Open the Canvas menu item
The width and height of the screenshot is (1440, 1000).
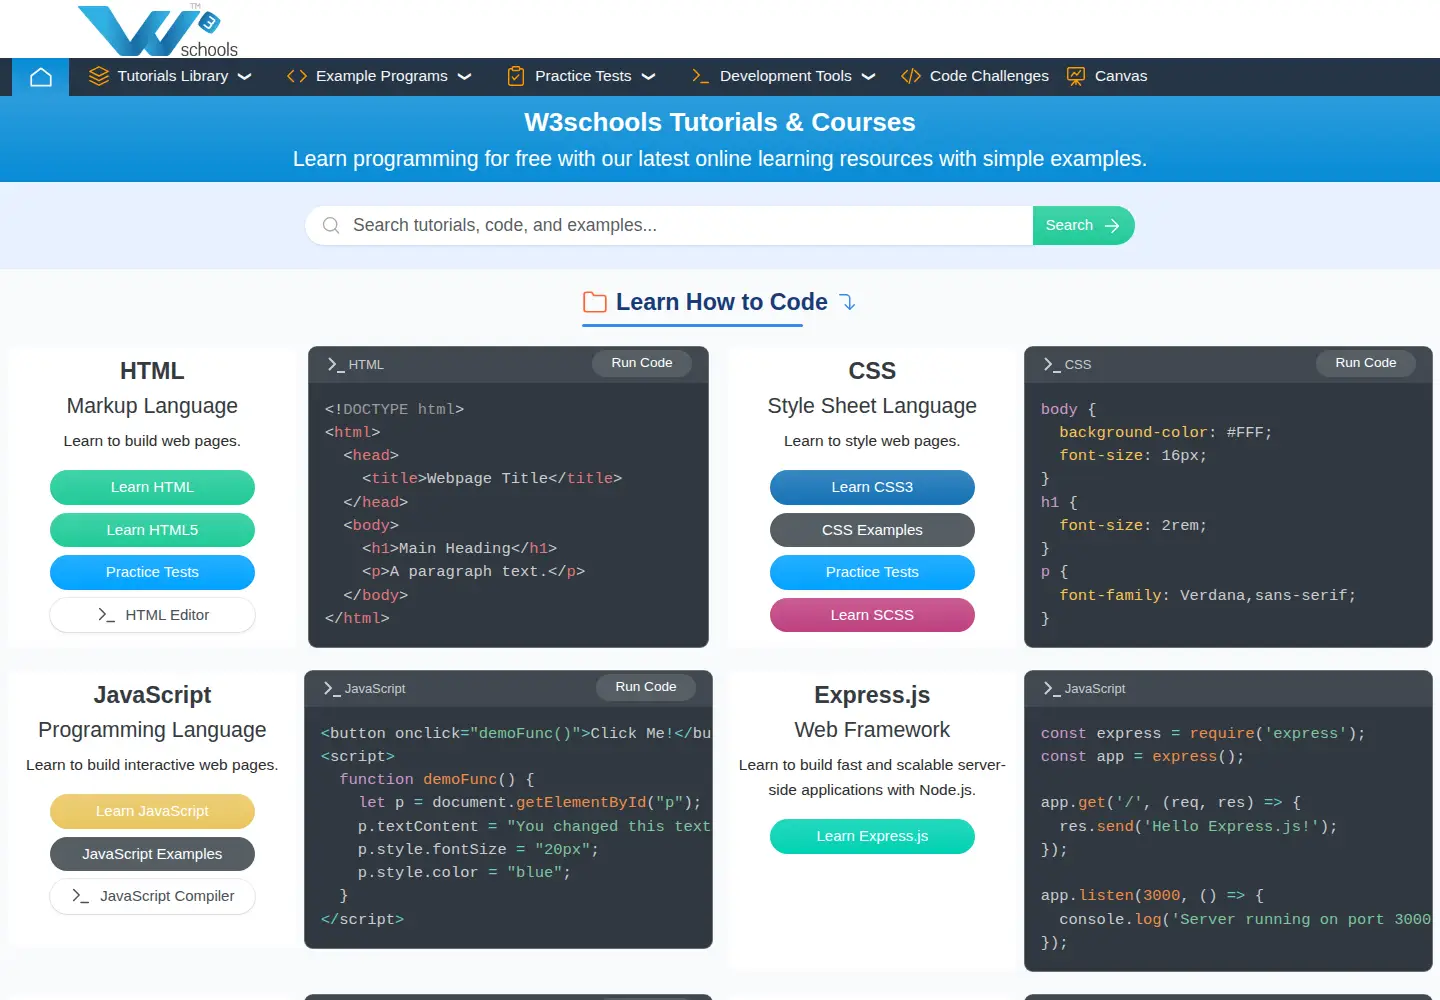pyautogui.click(x=1107, y=76)
